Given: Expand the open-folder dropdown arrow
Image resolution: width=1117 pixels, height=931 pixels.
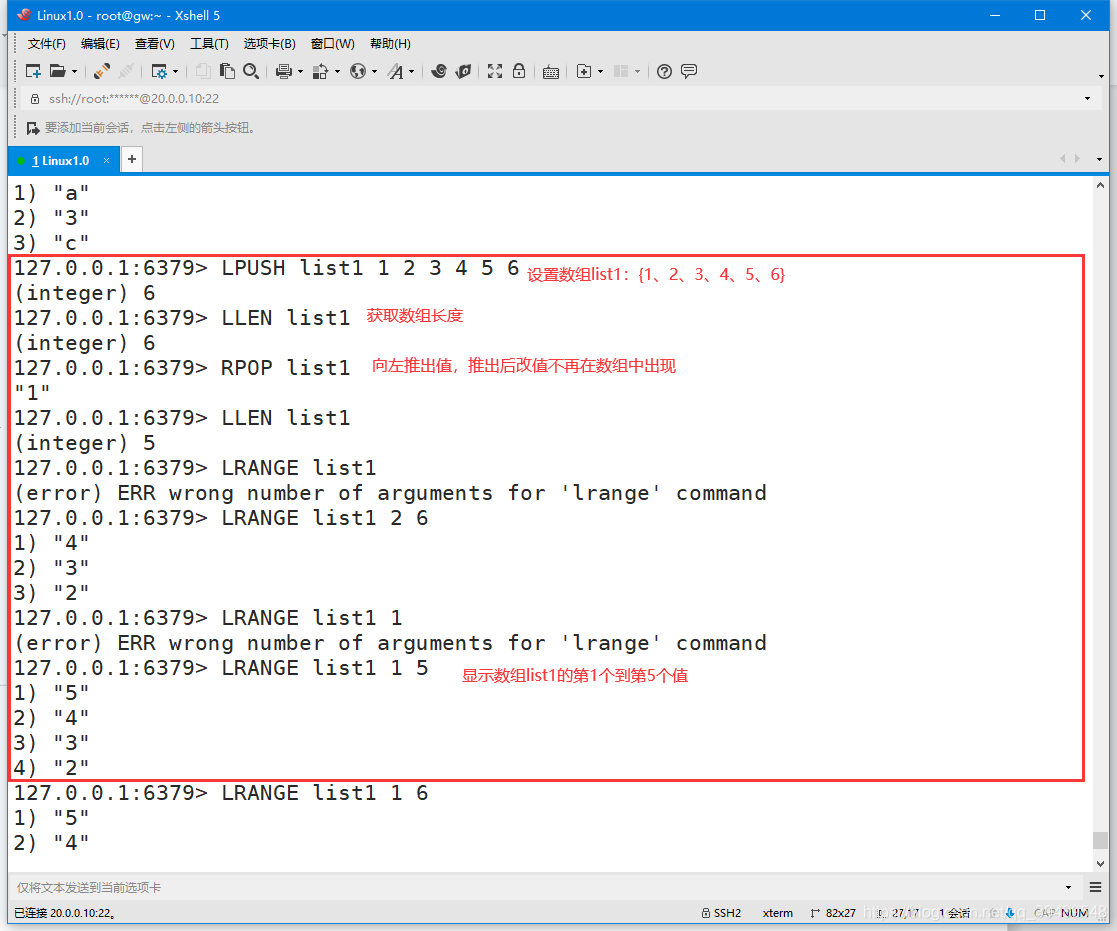Looking at the screenshot, I should click(x=74, y=72).
